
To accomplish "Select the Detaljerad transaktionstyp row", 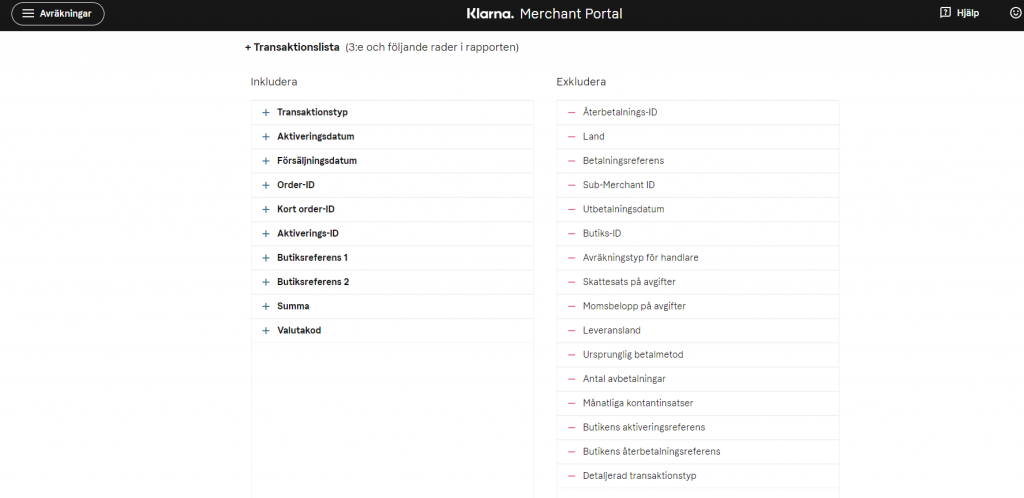I will click(697, 476).
